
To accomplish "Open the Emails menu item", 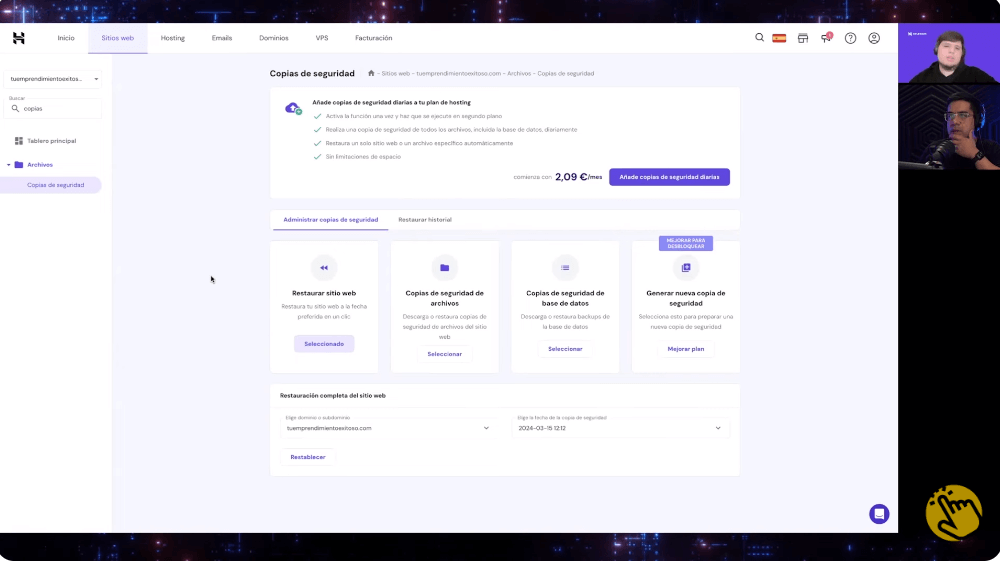I will 222,38.
